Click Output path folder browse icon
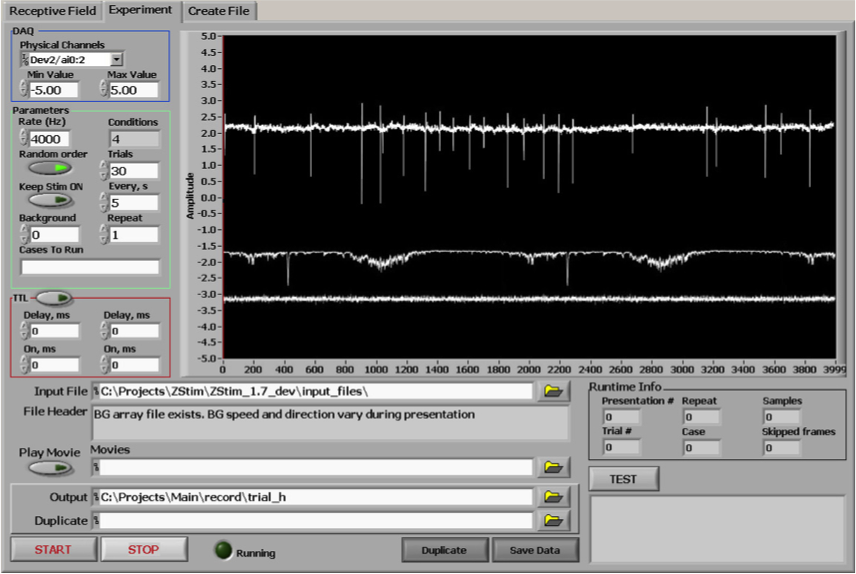 pyautogui.click(x=551, y=497)
